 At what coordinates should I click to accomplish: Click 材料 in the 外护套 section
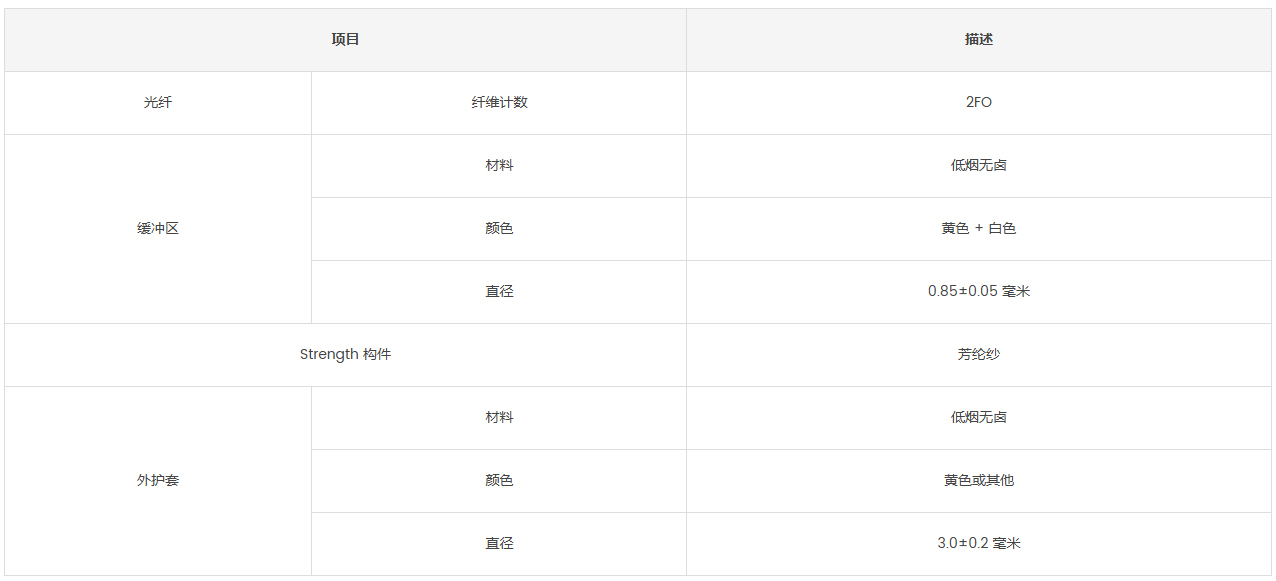499,418
